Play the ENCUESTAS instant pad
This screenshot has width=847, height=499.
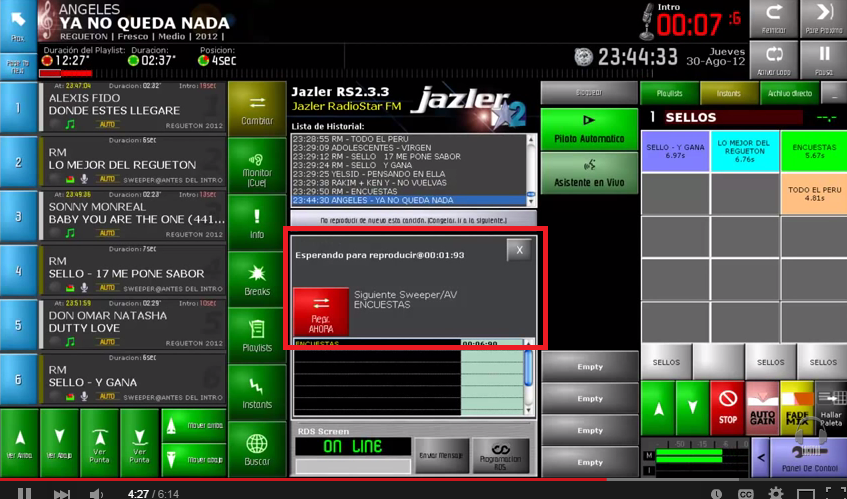814,151
